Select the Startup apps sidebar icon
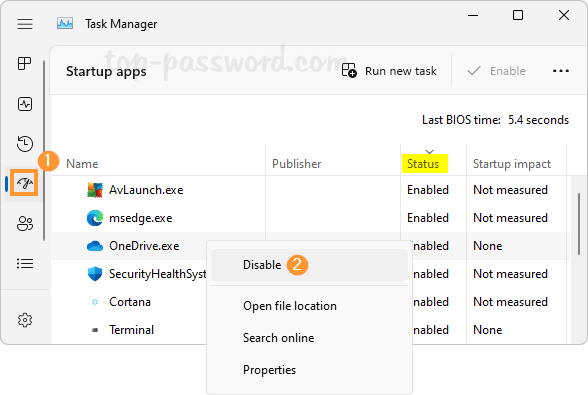This screenshot has height=395, width=588. pos(24,183)
